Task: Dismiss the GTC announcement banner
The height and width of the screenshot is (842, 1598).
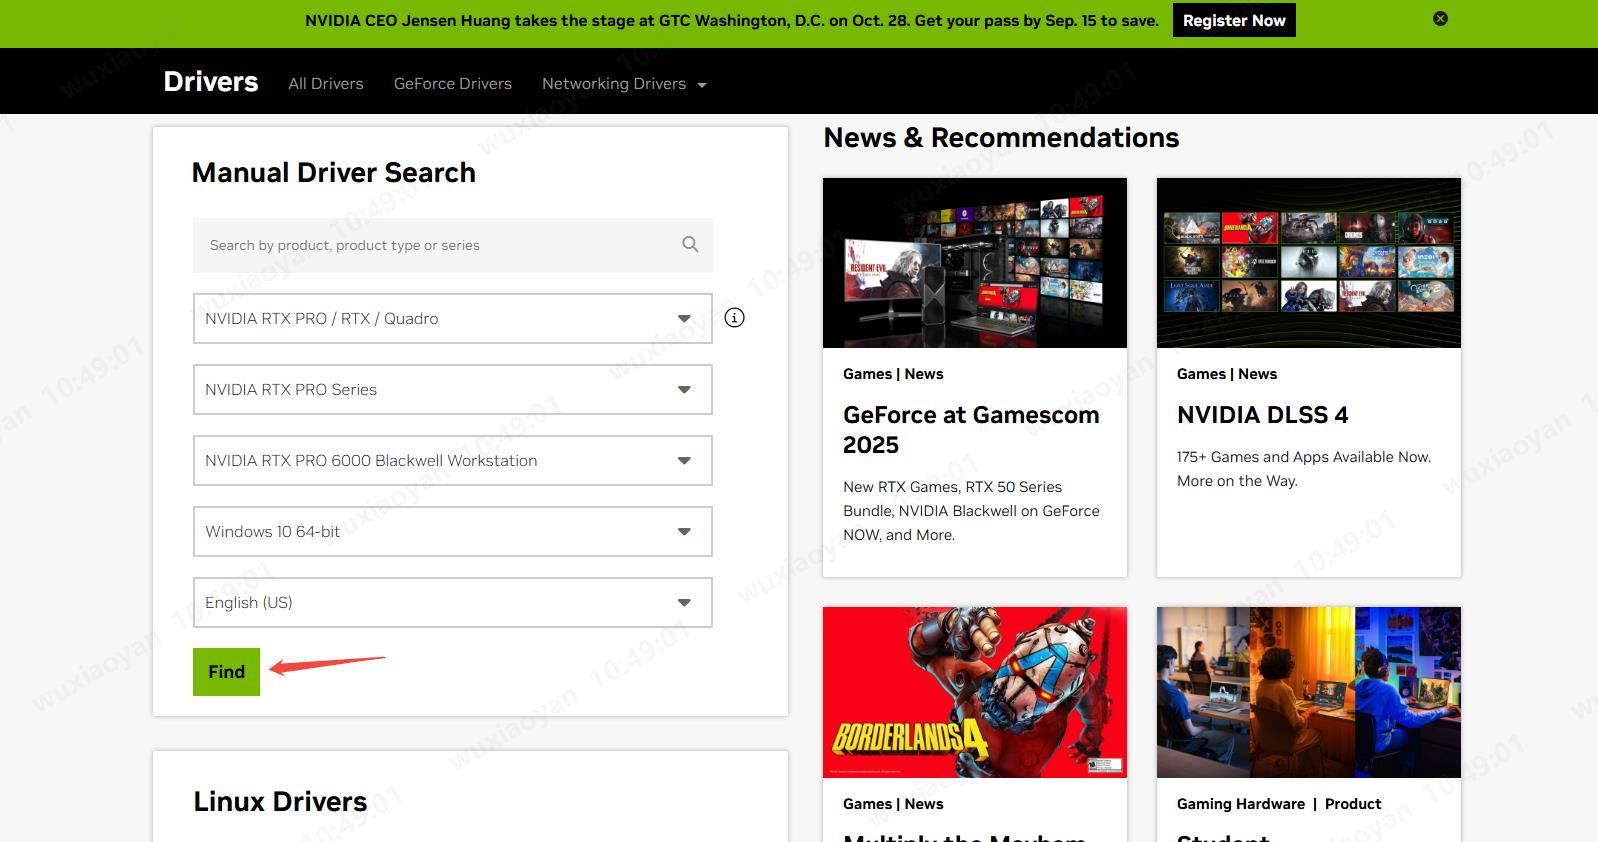Action: click(x=1440, y=19)
